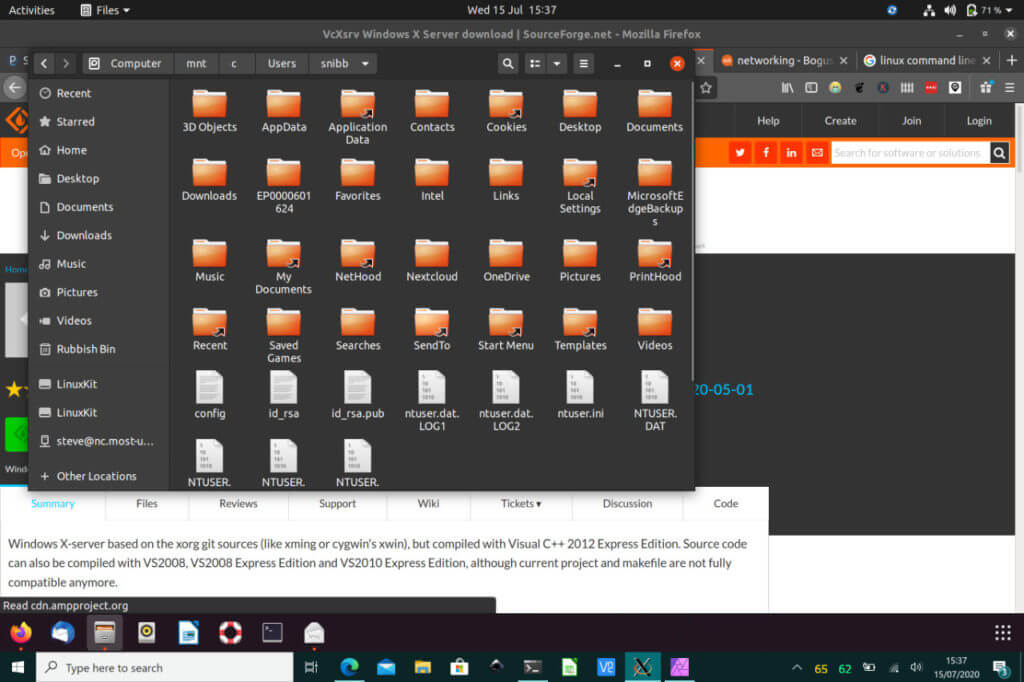Click the speaker icon in the GNOME top bar

point(949,10)
